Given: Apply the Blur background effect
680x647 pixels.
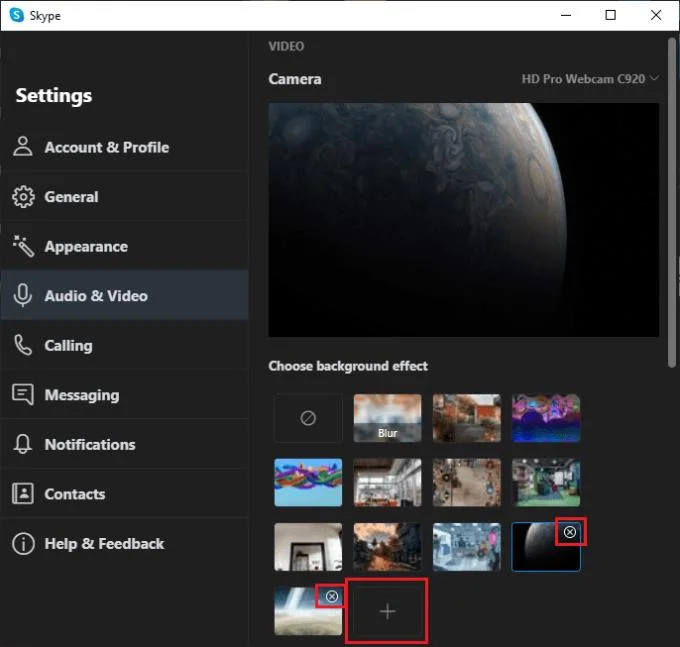Looking at the screenshot, I should click(x=387, y=418).
